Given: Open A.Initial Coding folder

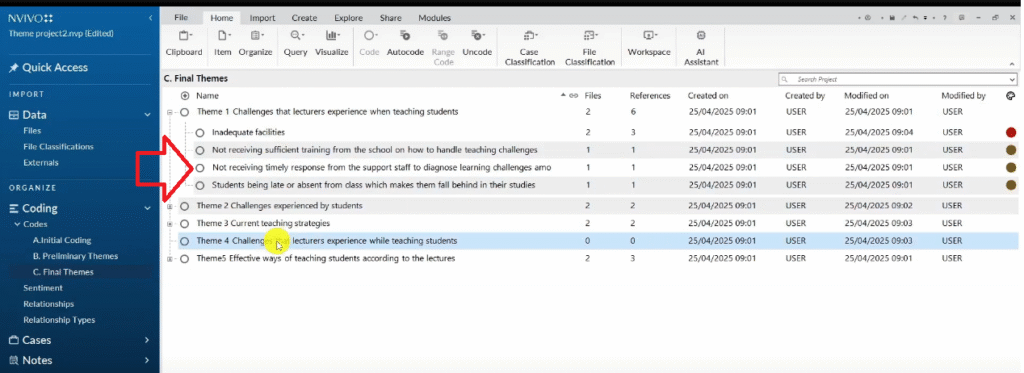Looking at the screenshot, I should coord(62,240).
